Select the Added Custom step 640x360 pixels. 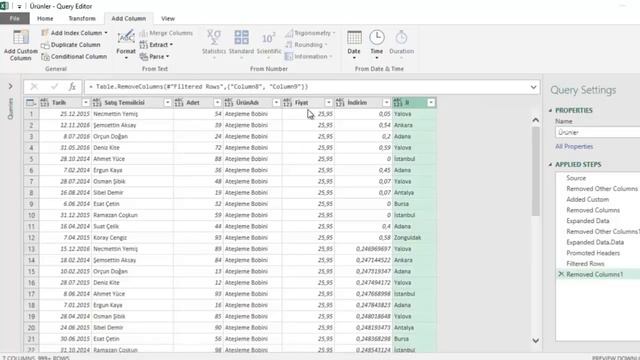tap(587, 199)
